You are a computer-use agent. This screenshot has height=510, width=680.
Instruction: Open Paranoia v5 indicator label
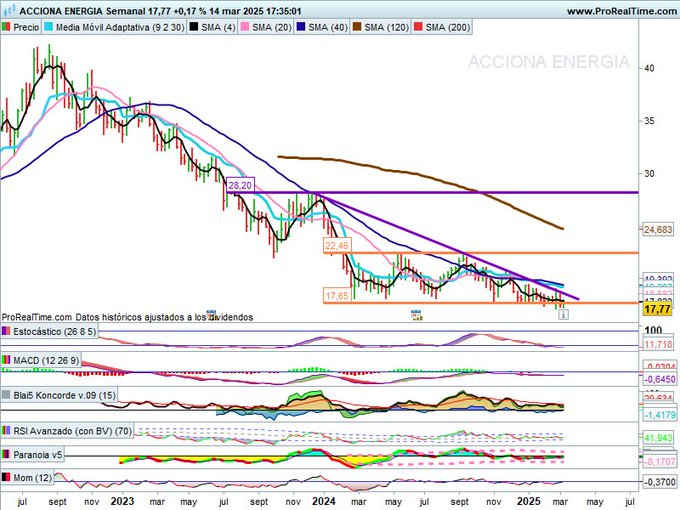pyautogui.click(x=38, y=454)
